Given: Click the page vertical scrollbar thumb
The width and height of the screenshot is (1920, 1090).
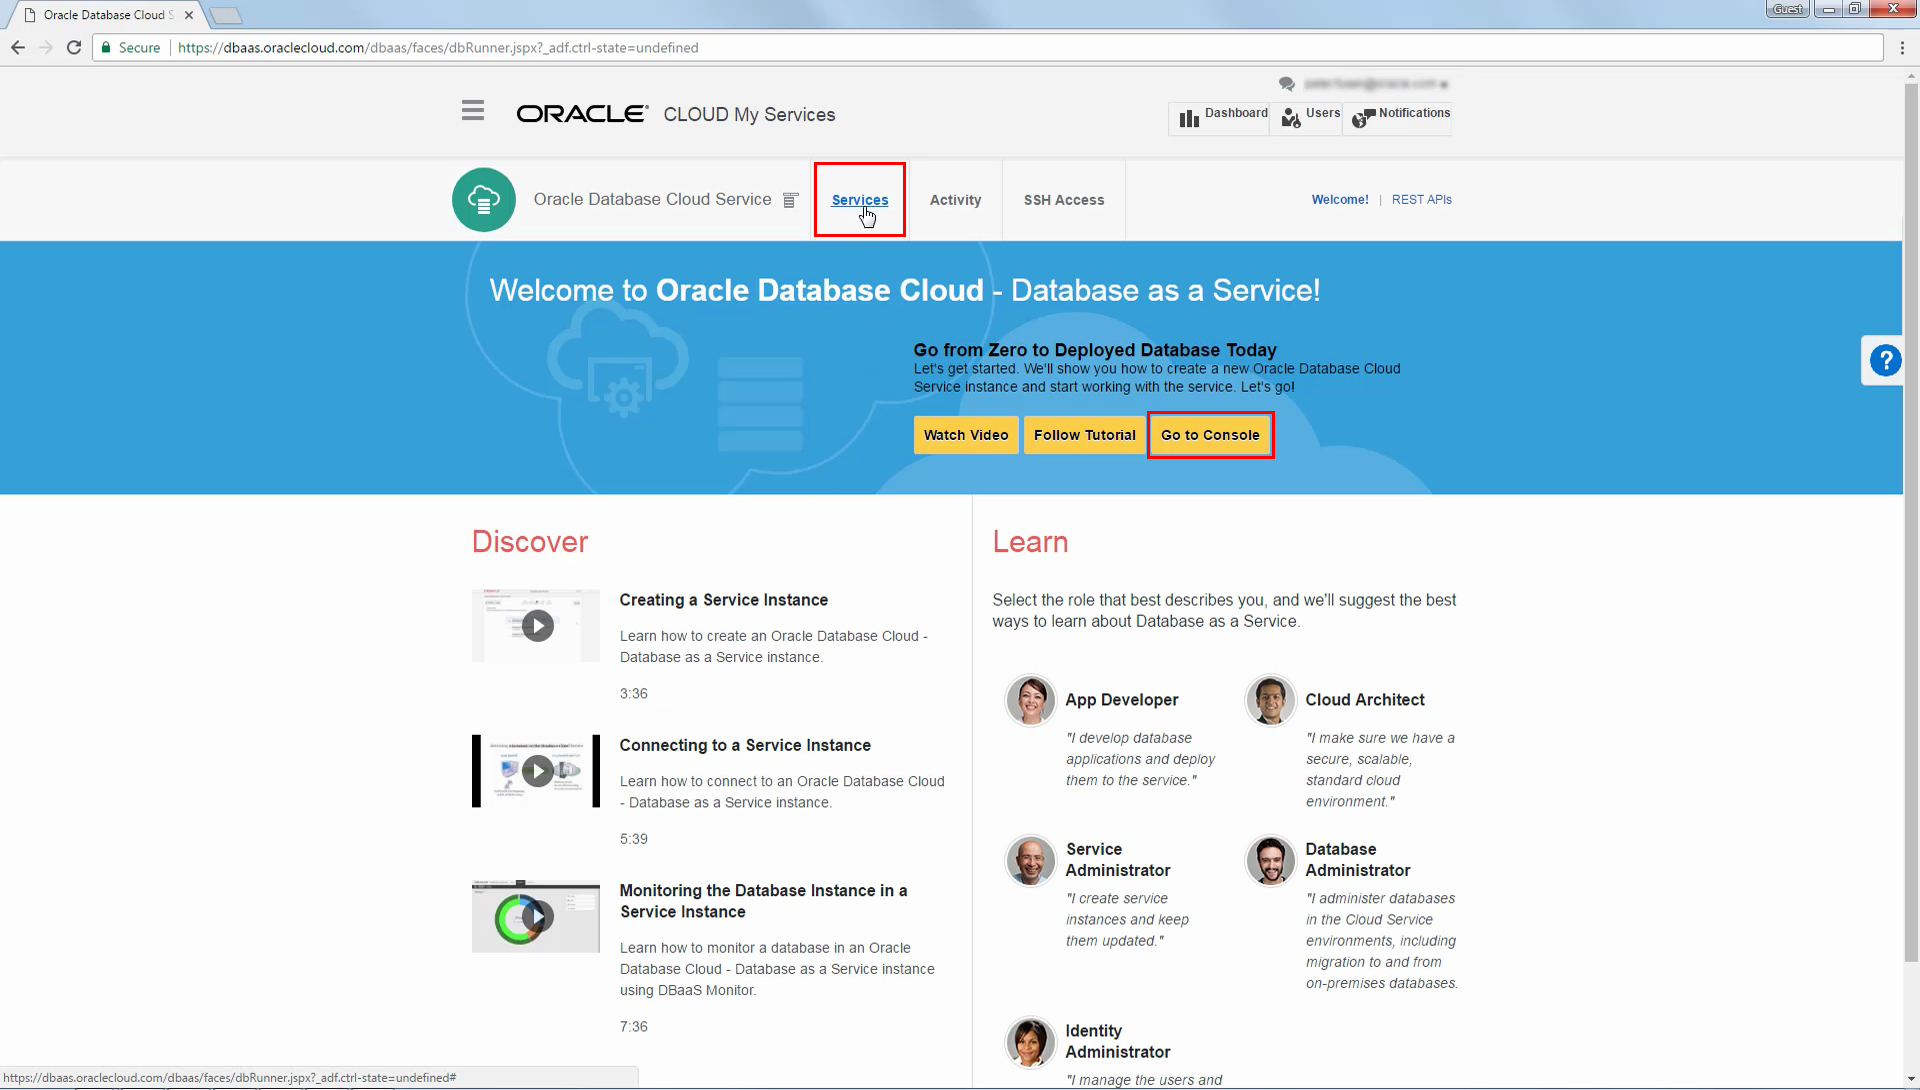Looking at the screenshot, I should [x=1911, y=520].
